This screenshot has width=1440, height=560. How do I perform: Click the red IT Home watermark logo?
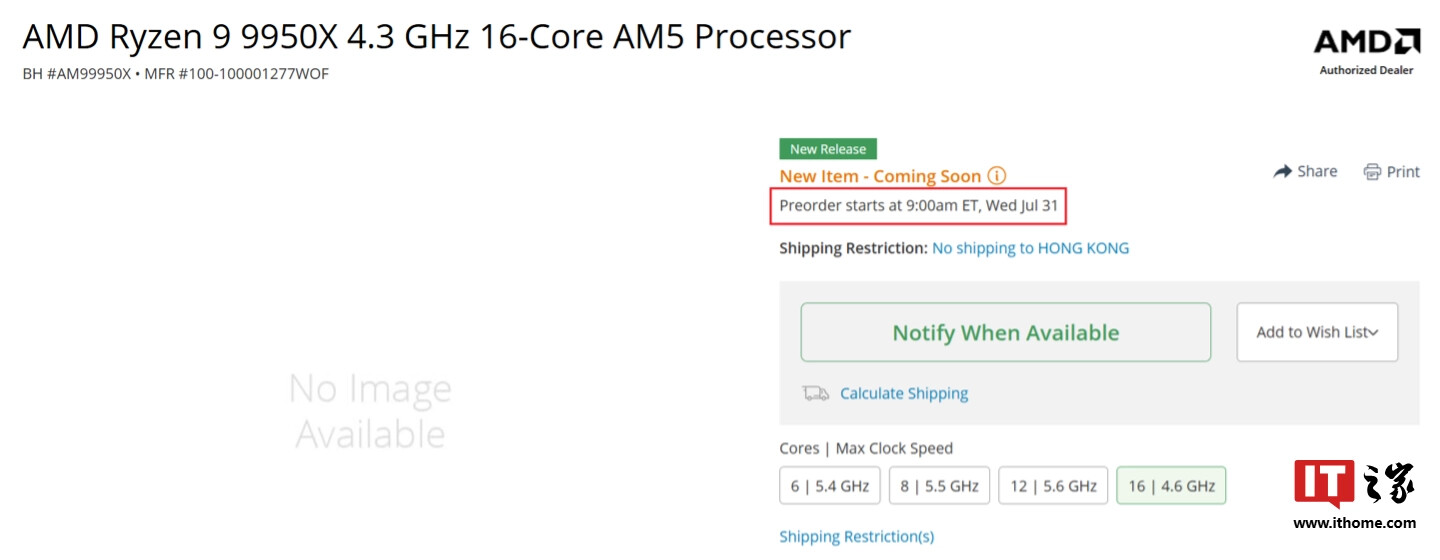(1324, 484)
